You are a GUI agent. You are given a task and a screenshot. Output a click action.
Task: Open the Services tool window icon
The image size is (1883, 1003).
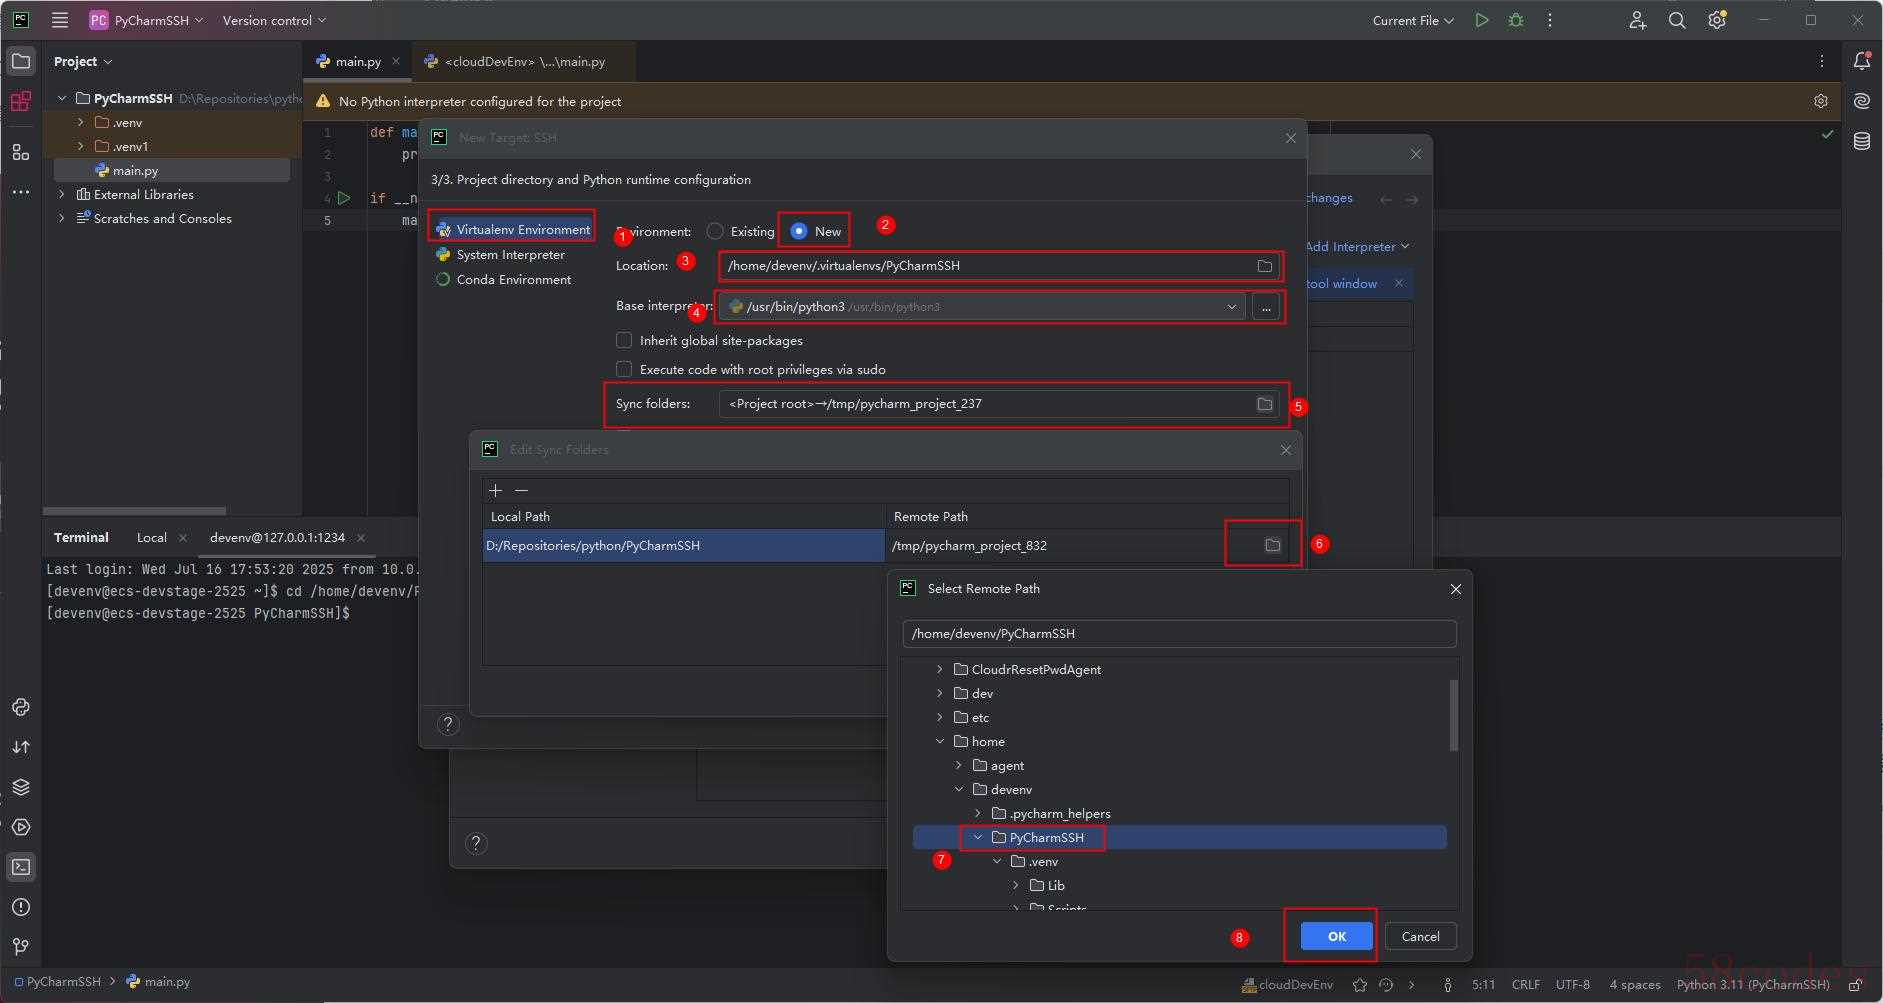coord(20,827)
